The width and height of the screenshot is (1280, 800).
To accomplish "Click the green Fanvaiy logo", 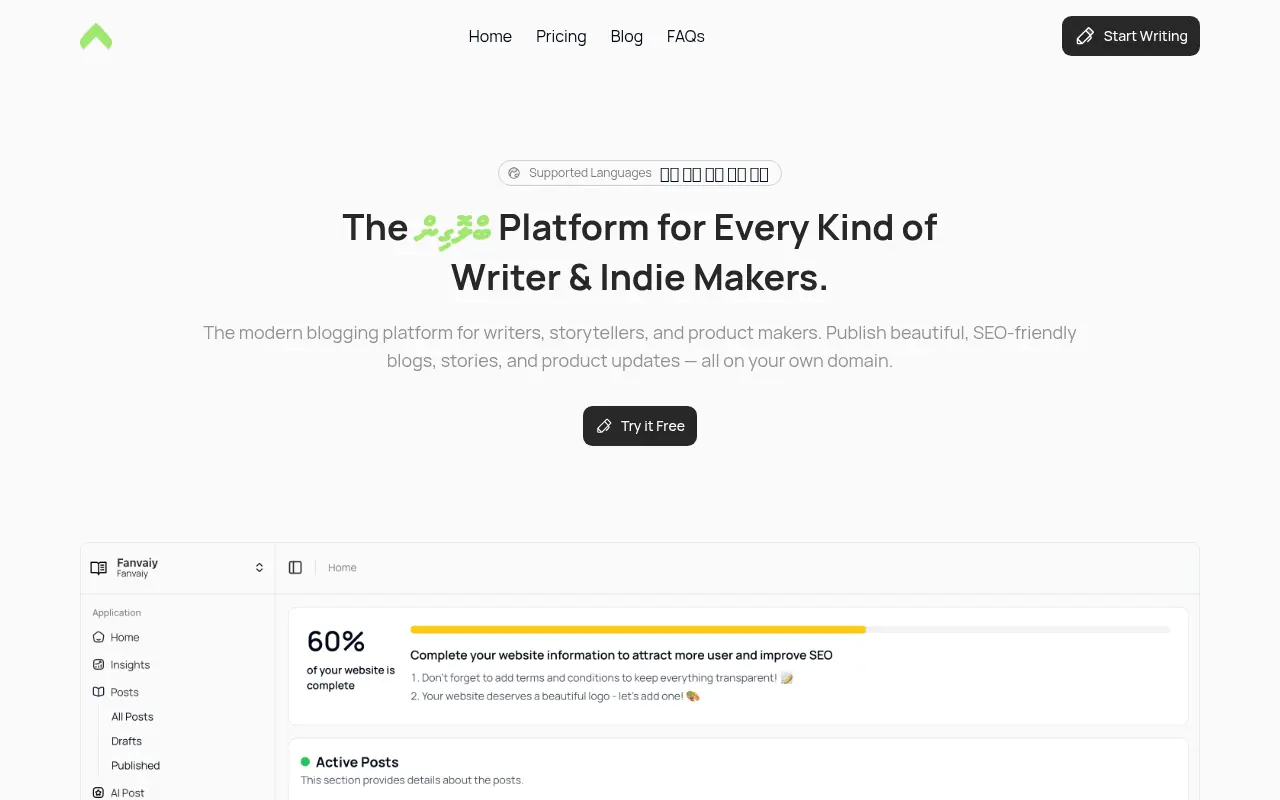I will click(x=96, y=37).
